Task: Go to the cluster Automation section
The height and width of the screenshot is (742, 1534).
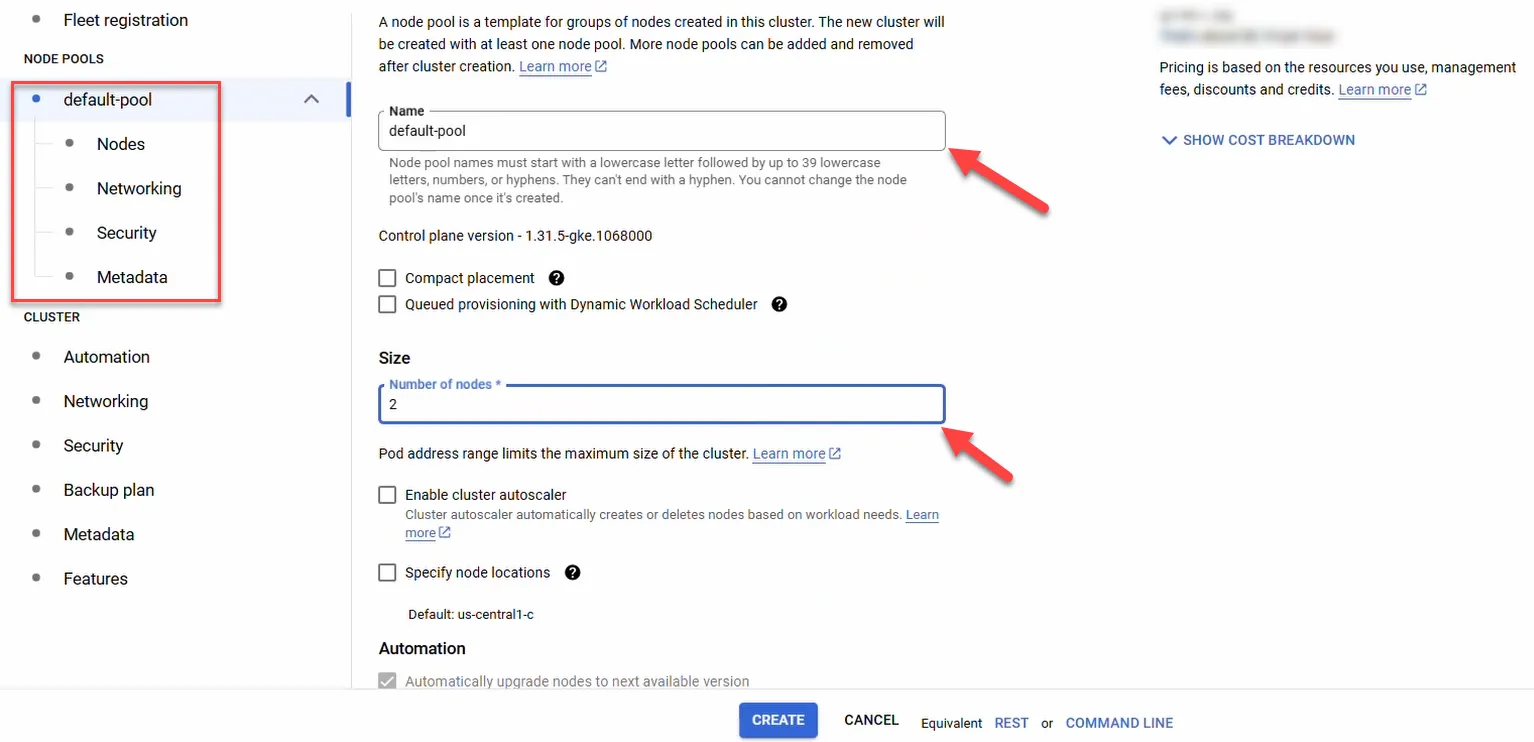Action: [x=107, y=357]
